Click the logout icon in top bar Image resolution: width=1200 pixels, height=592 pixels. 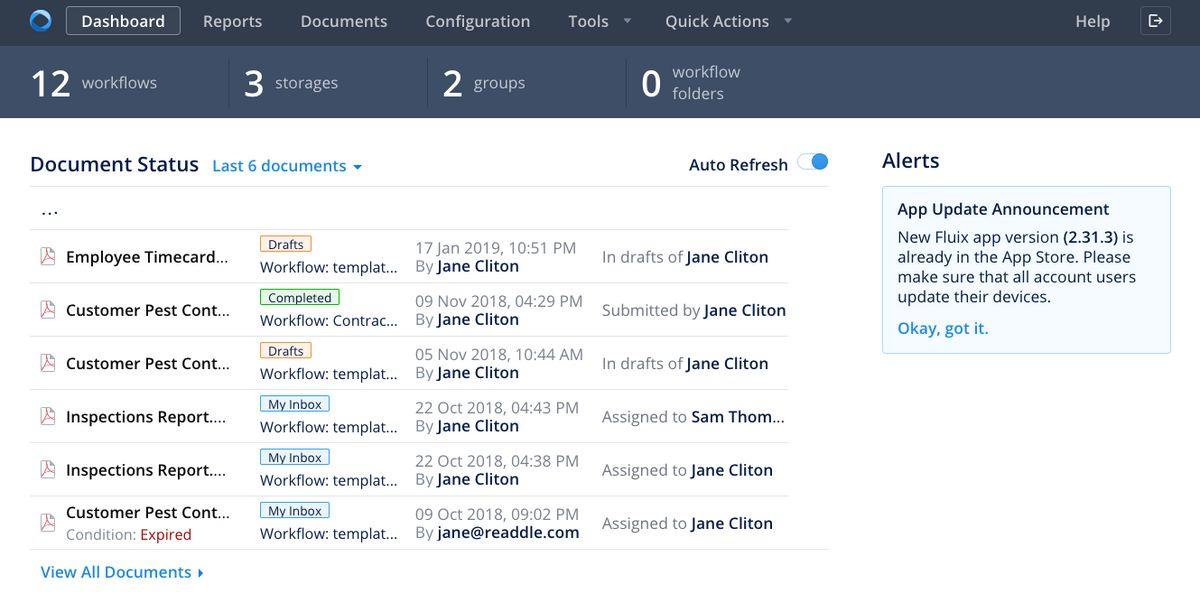click(x=1155, y=21)
